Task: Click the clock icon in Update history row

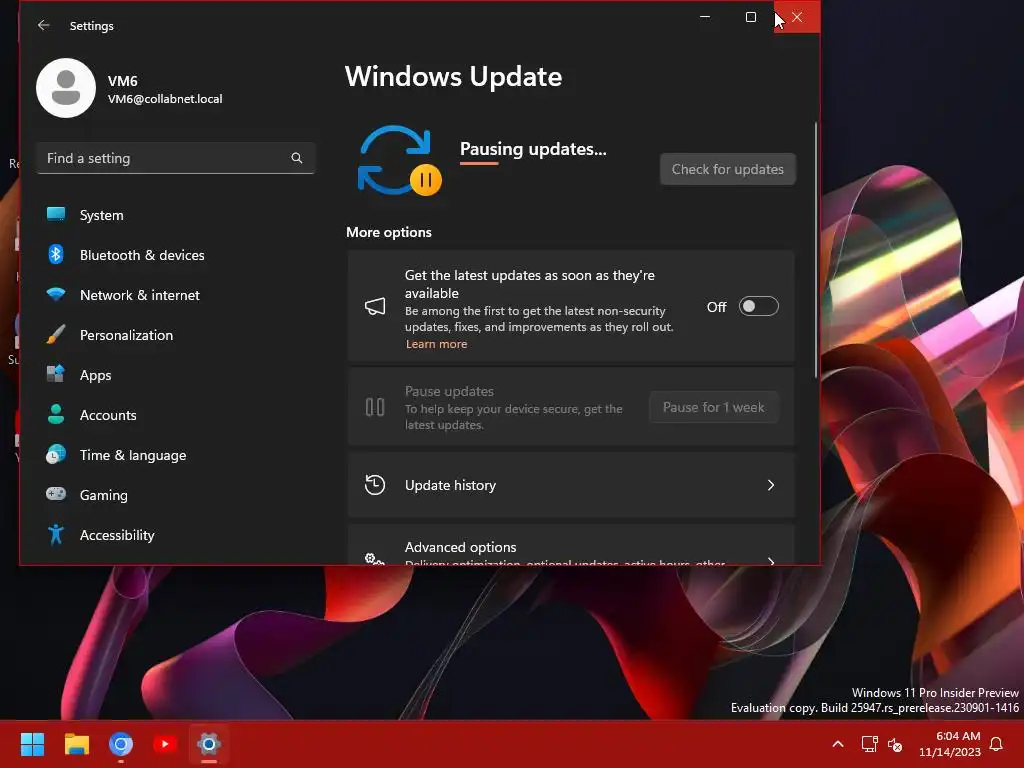Action: [x=375, y=485]
